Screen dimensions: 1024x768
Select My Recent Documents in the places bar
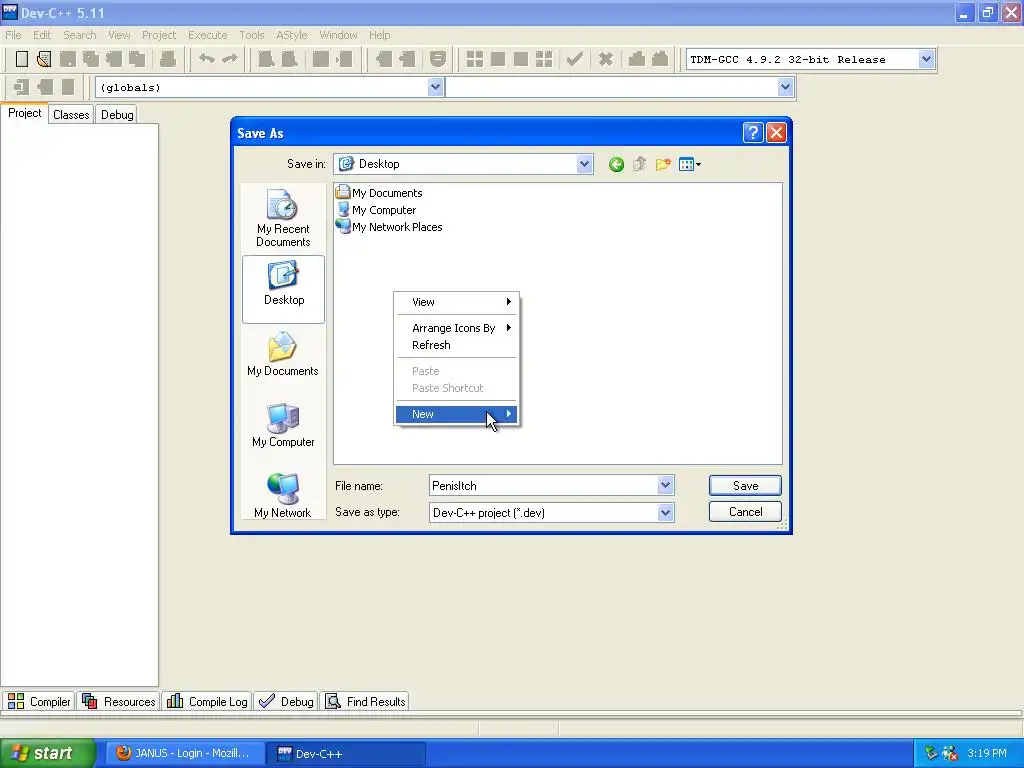click(283, 218)
